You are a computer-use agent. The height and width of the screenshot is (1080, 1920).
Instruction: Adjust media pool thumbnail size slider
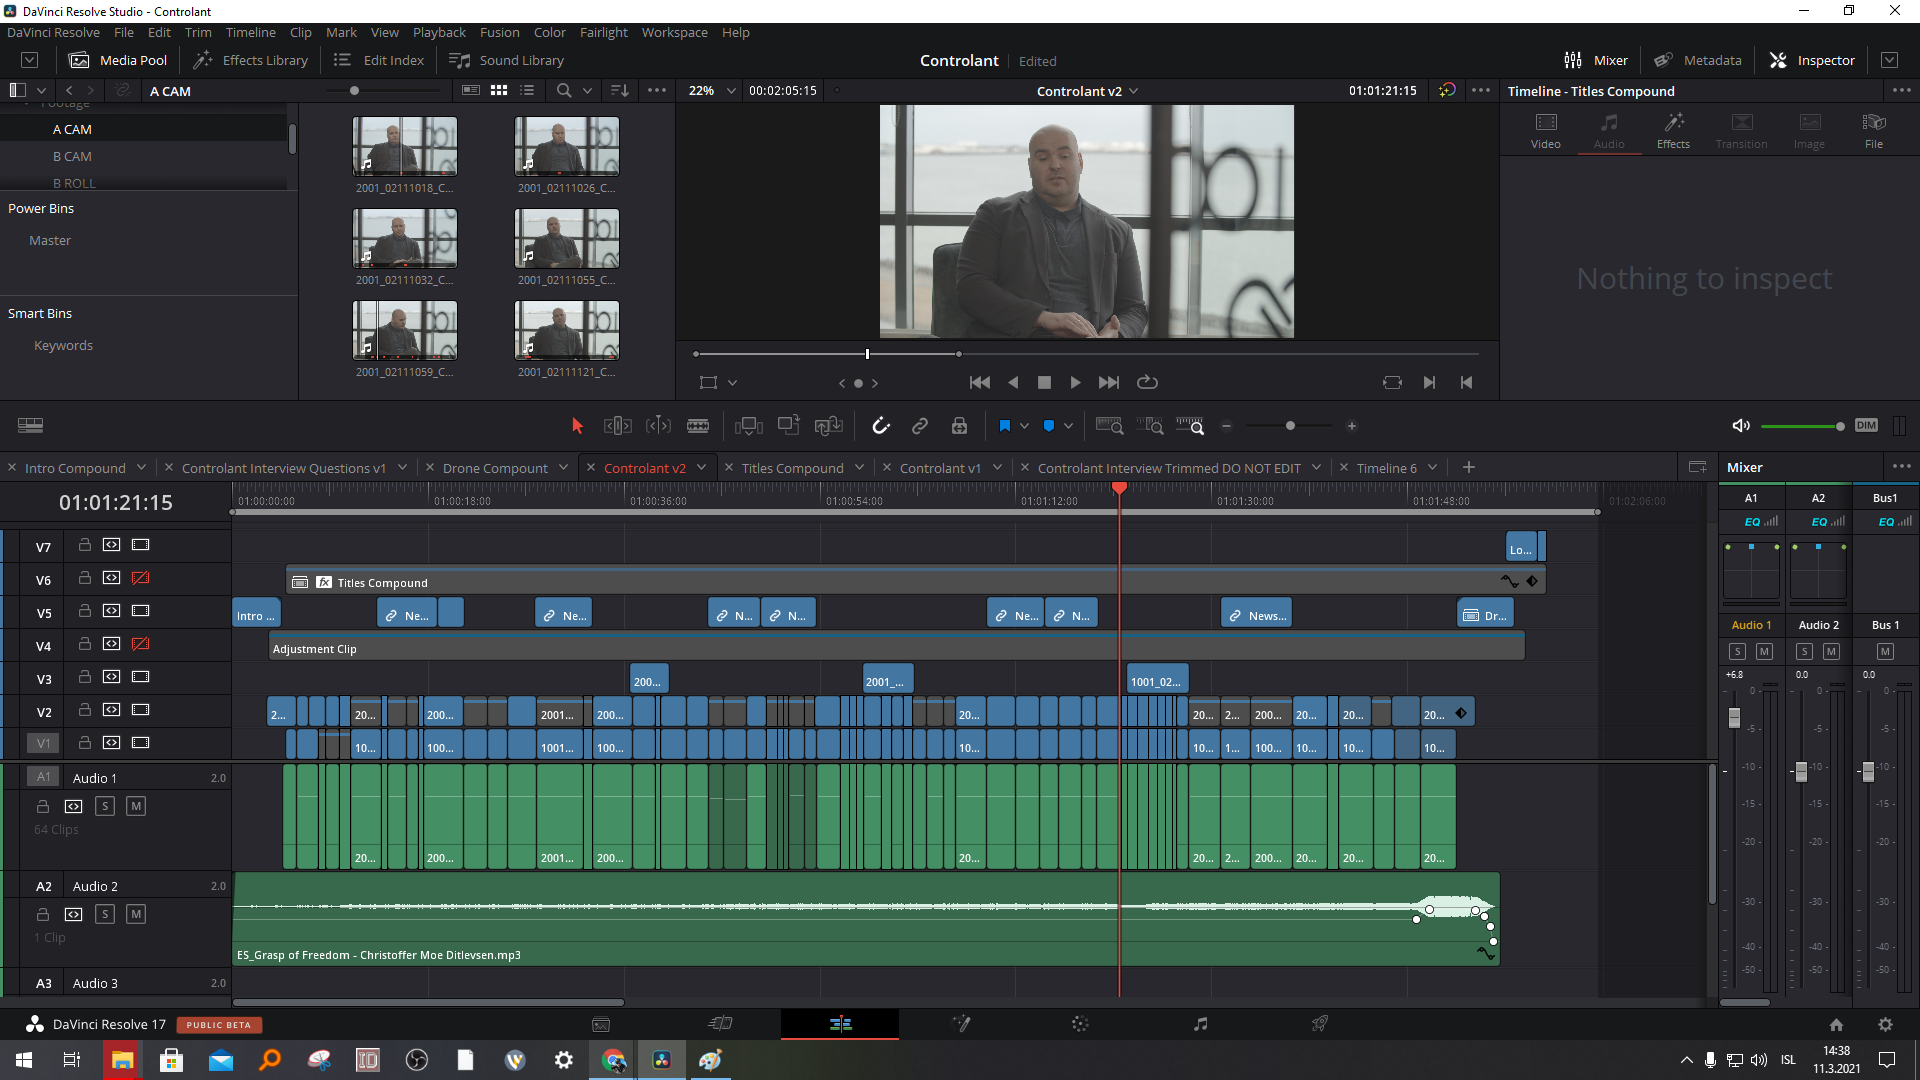tap(354, 91)
